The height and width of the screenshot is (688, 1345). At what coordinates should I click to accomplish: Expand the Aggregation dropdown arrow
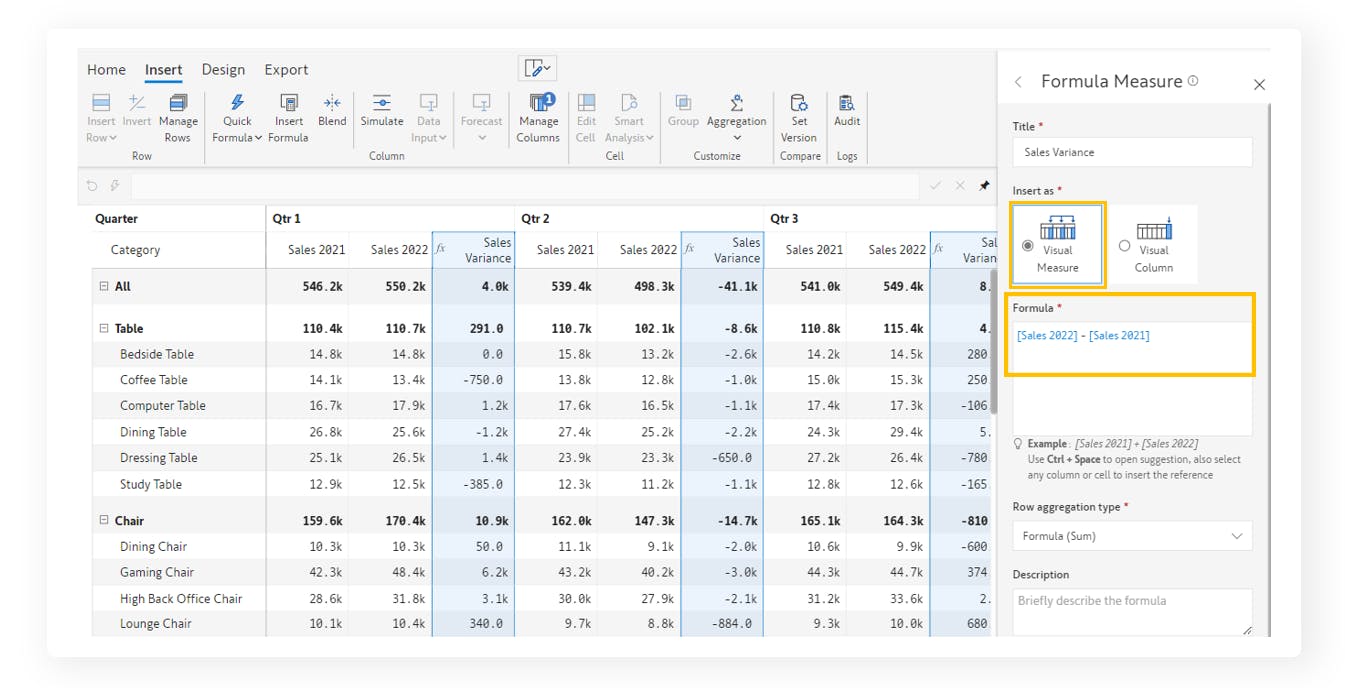coord(737,138)
